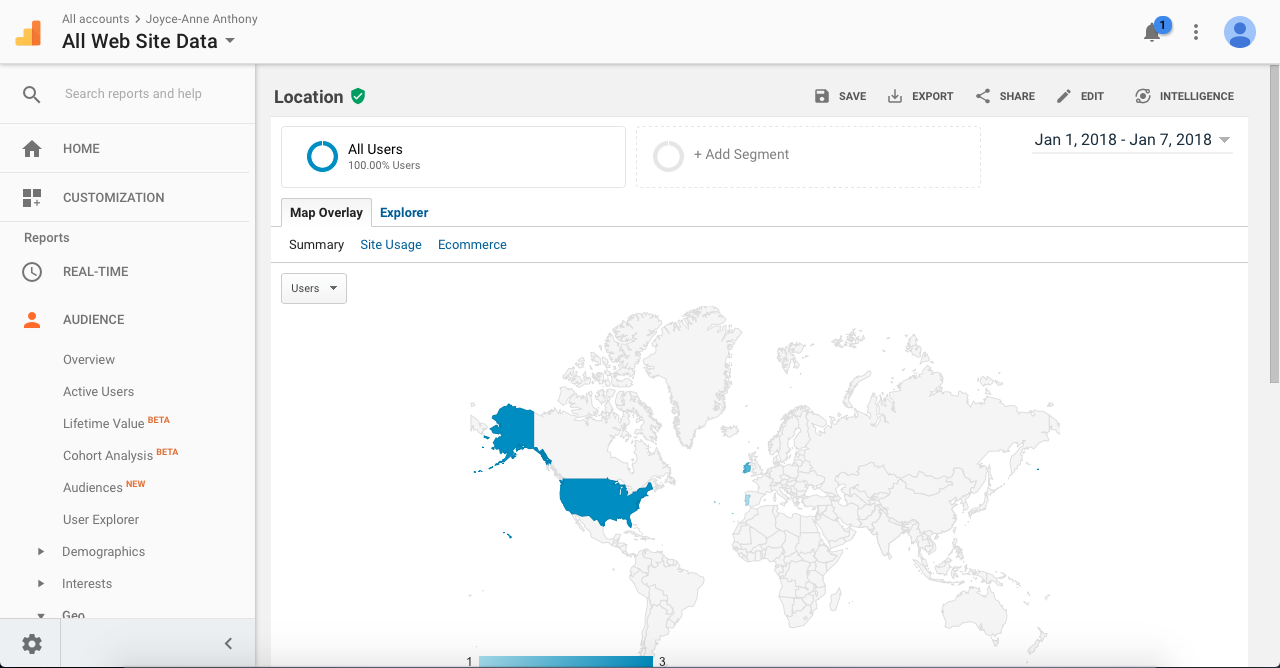Screen dimensions: 1280x668
Task: Click the All accounts breadcrumb
Action: click(x=95, y=19)
